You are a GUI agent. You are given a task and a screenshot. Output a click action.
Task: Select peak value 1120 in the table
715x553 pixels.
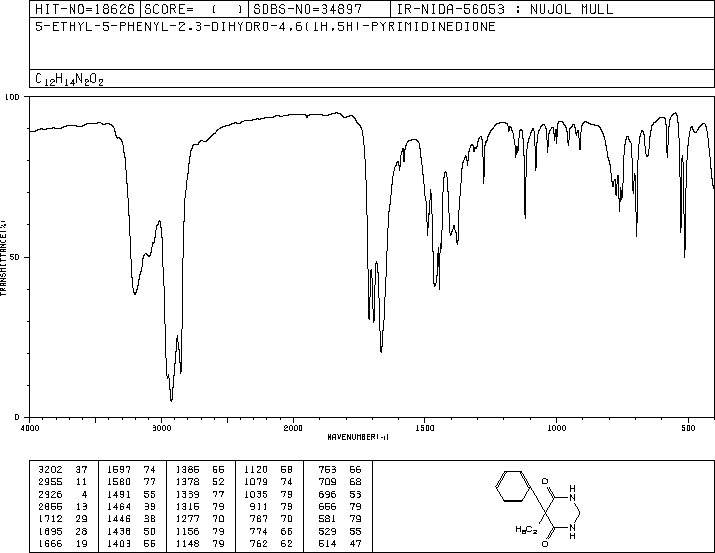(256, 469)
